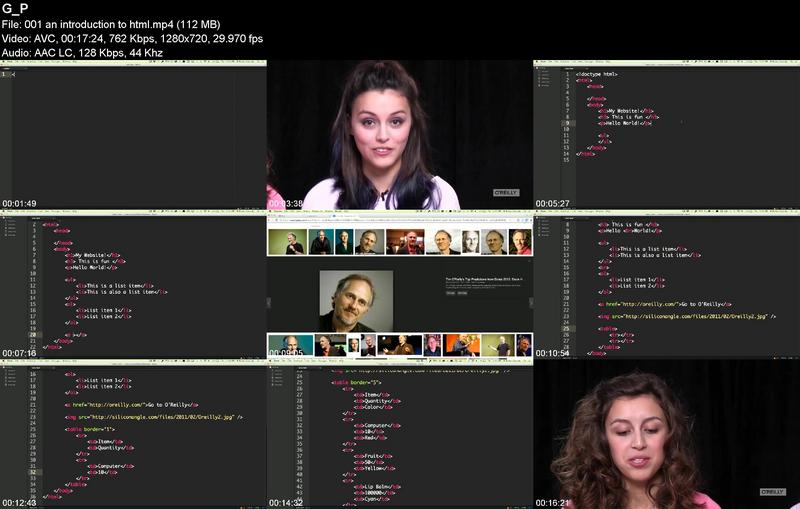Click the "<!doctype html>" line in 00:05:27 frame
800x509 pixels.
point(597,74)
